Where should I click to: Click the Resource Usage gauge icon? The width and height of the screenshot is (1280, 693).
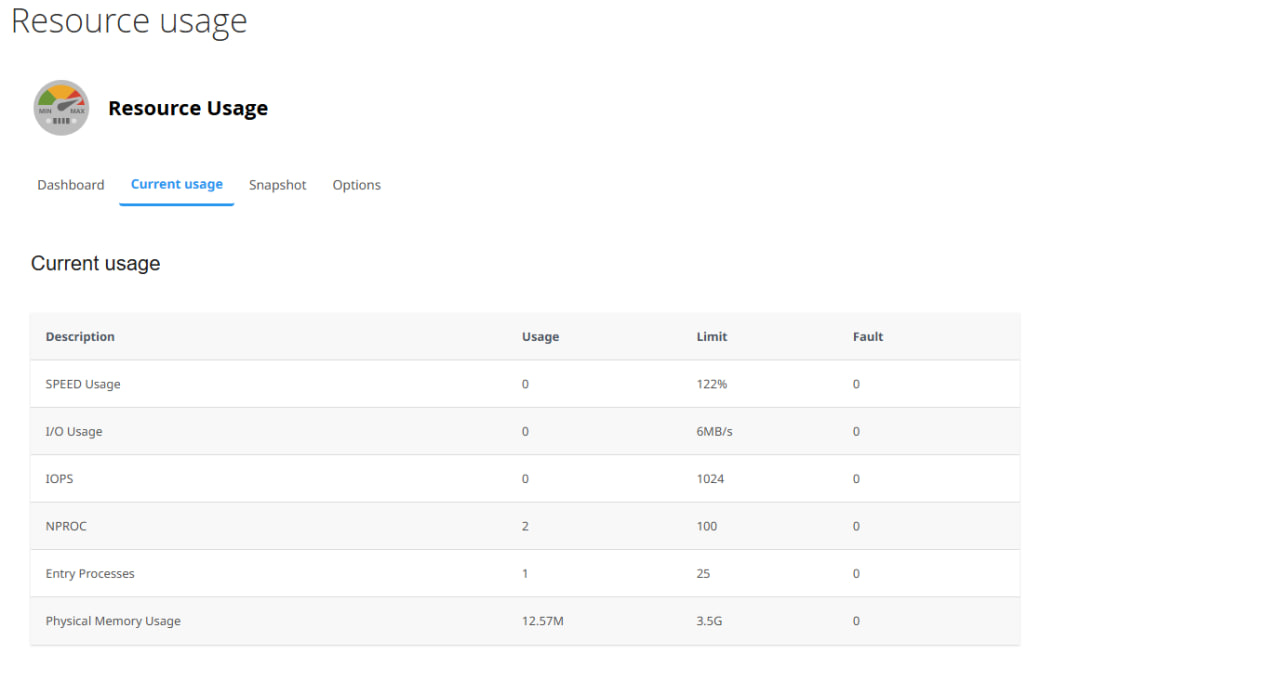click(62, 108)
